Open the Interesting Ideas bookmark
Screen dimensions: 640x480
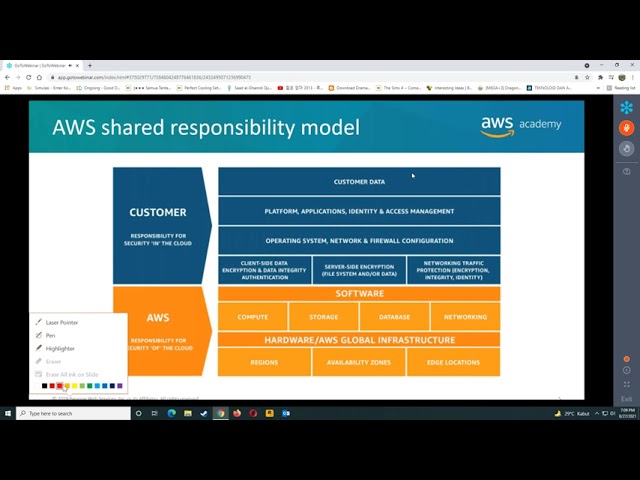click(x=449, y=88)
